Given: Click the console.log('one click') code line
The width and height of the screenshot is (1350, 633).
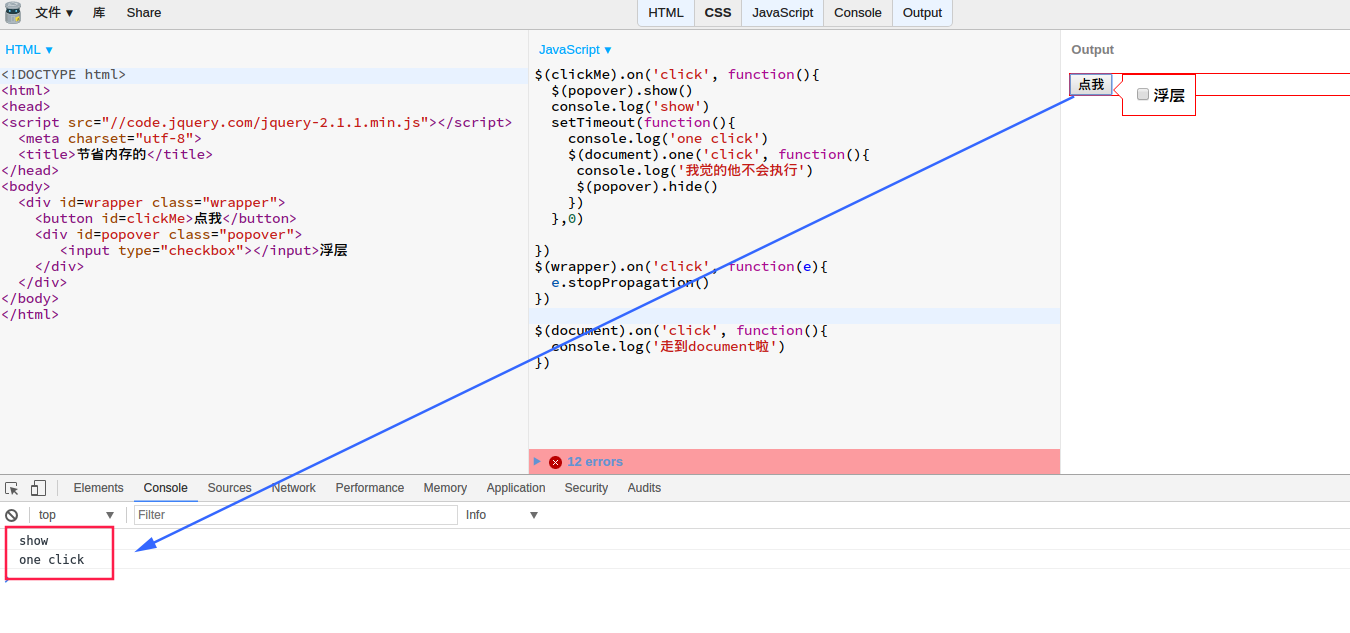Looking at the screenshot, I should point(668,138).
